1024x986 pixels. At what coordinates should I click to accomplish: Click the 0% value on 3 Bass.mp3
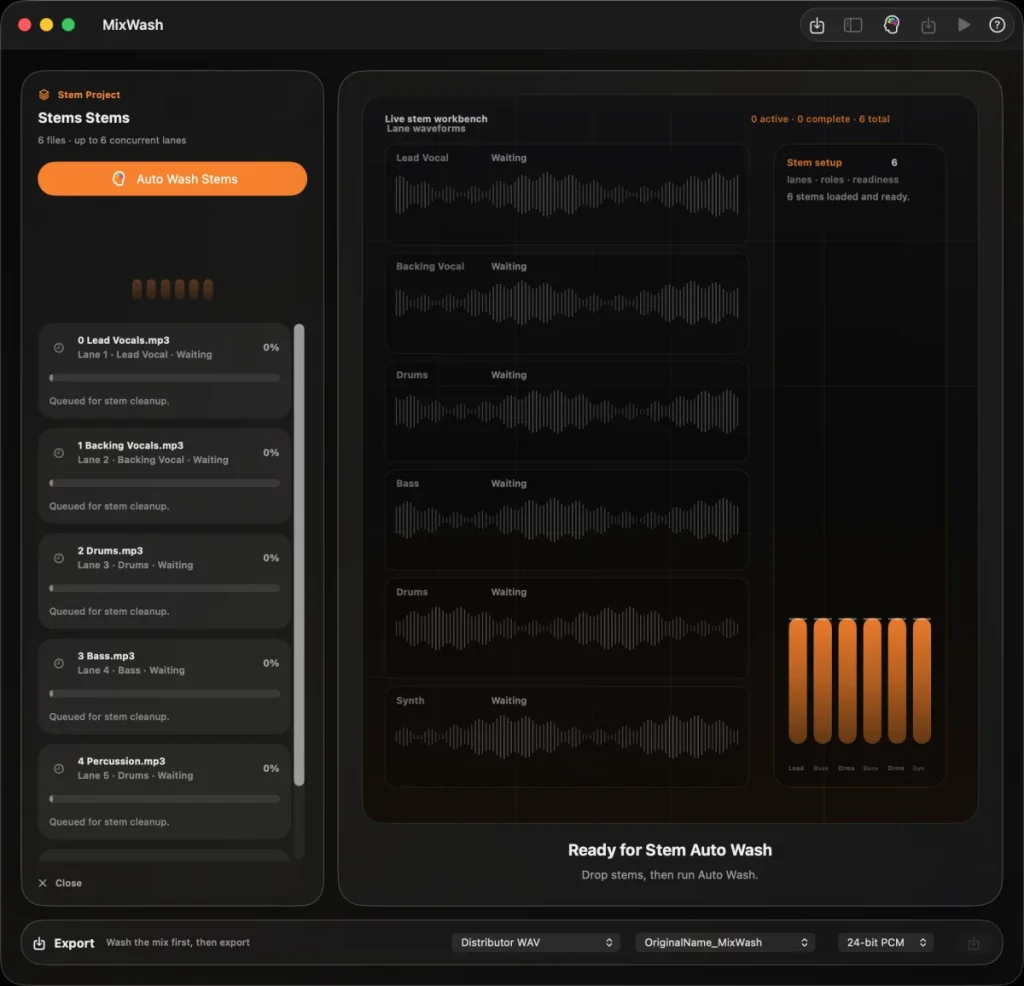click(x=271, y=663)
